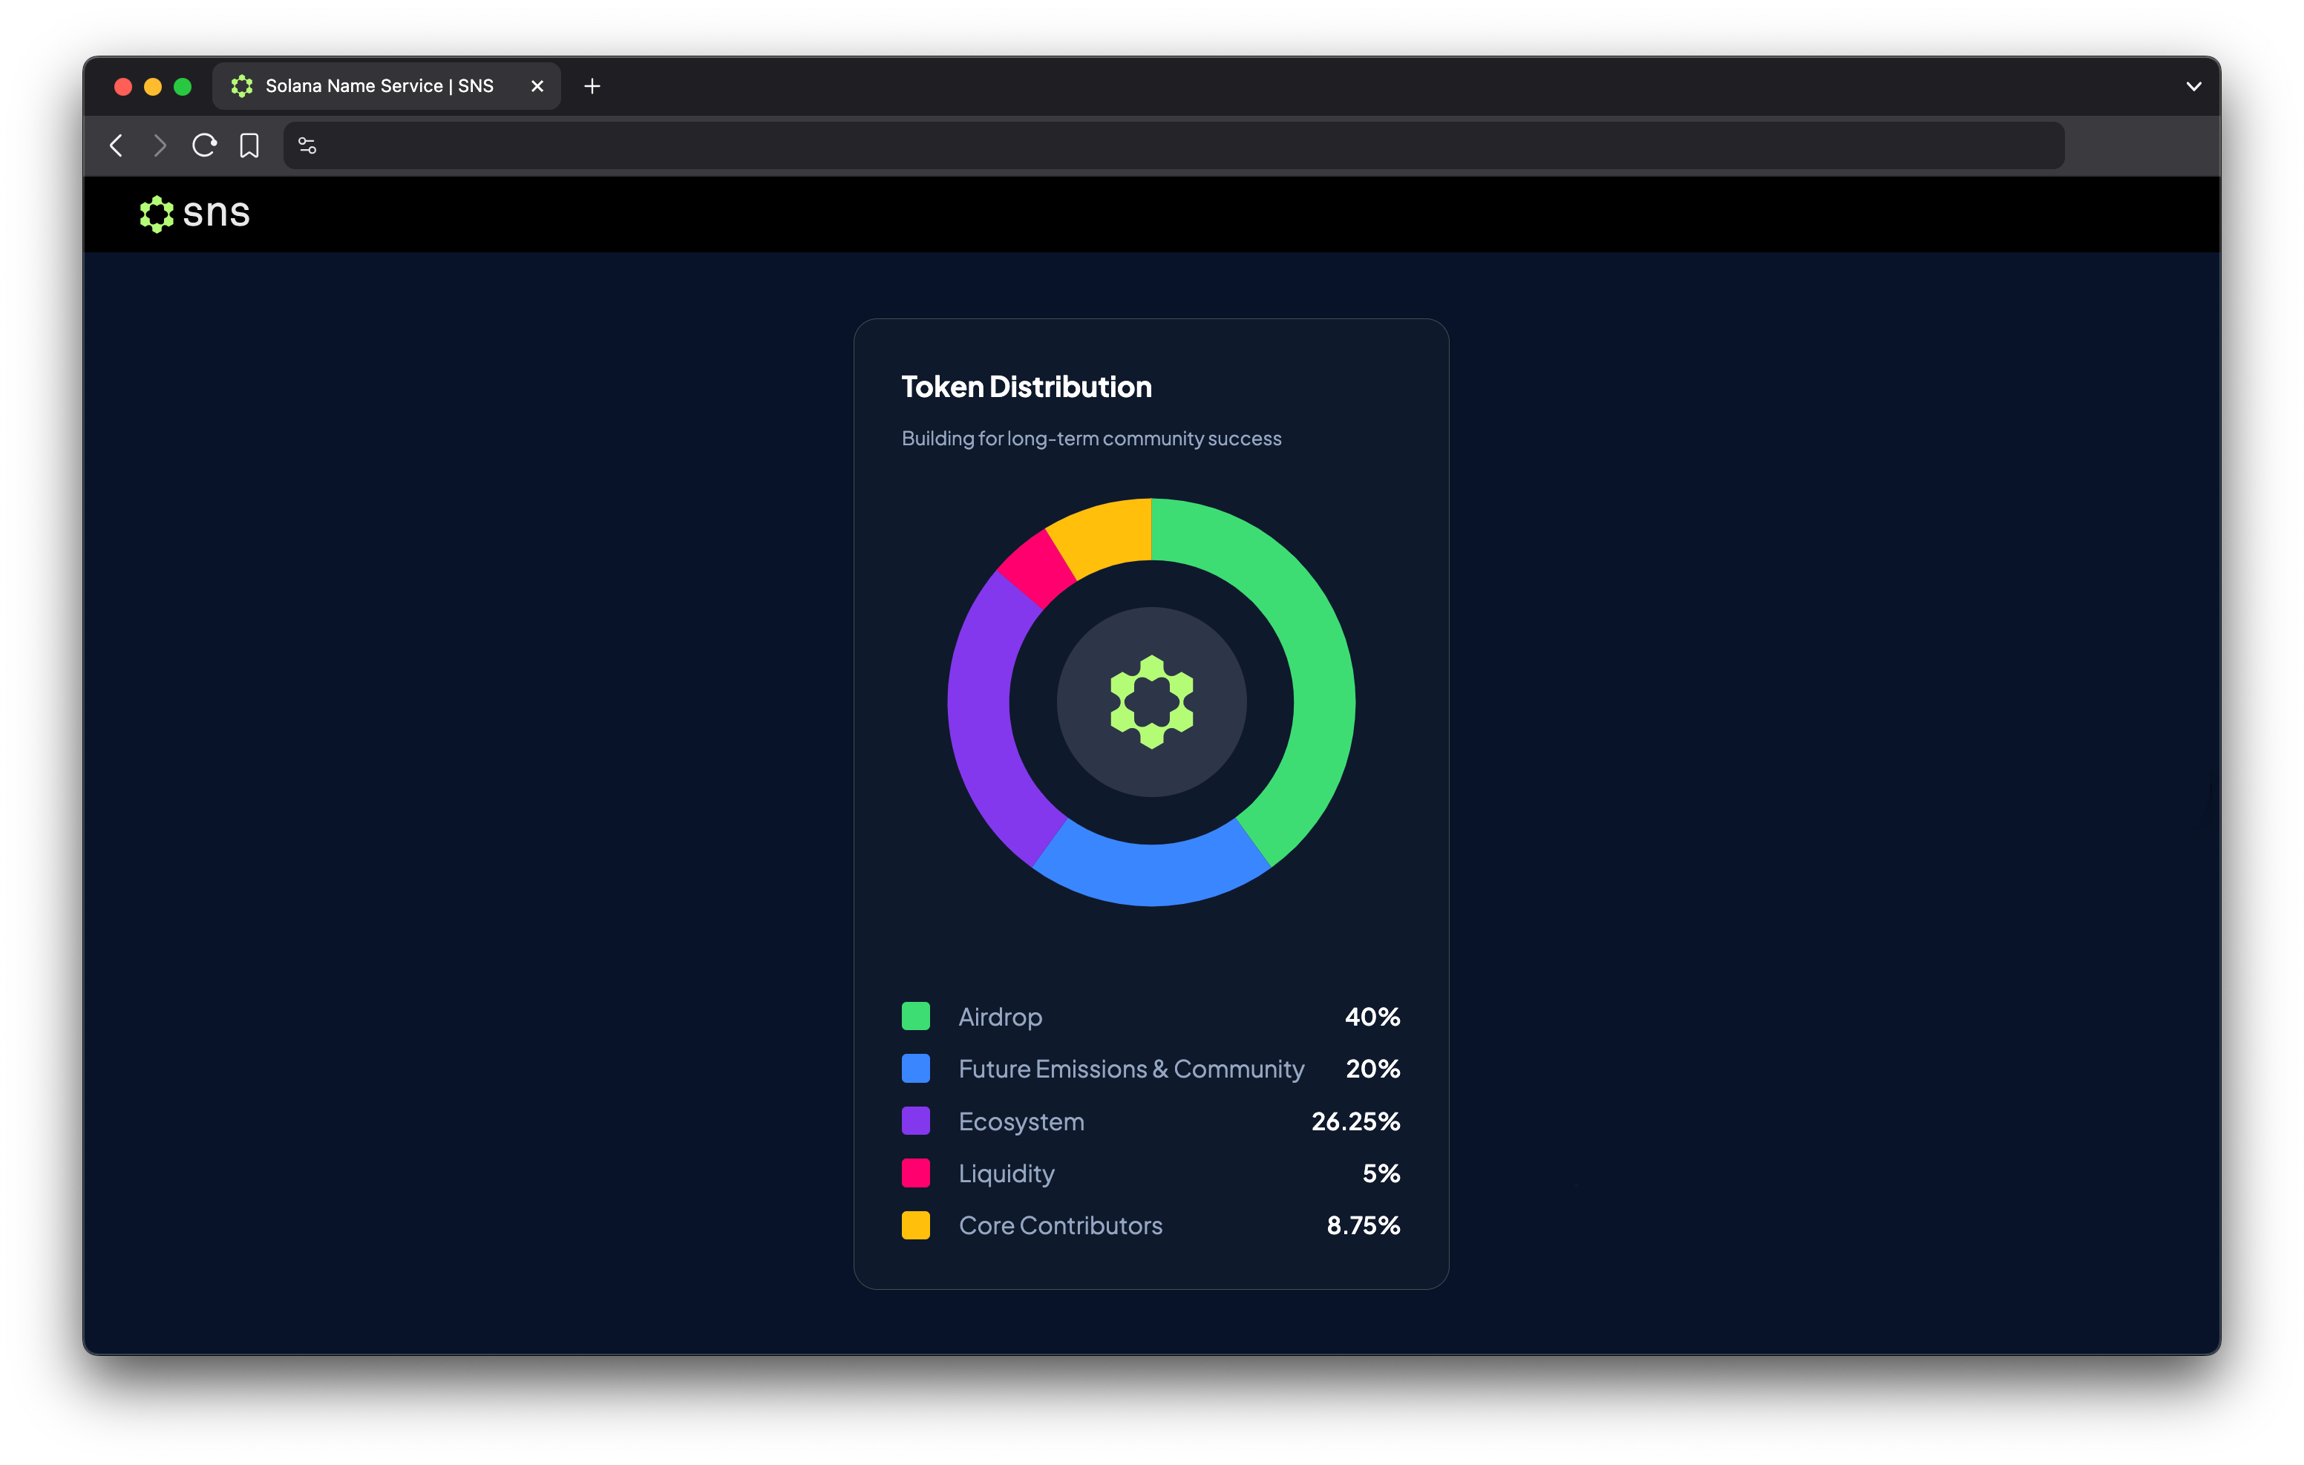Click the address bar field
Screen dimensions: 2304x1465
pos(1180,146)
